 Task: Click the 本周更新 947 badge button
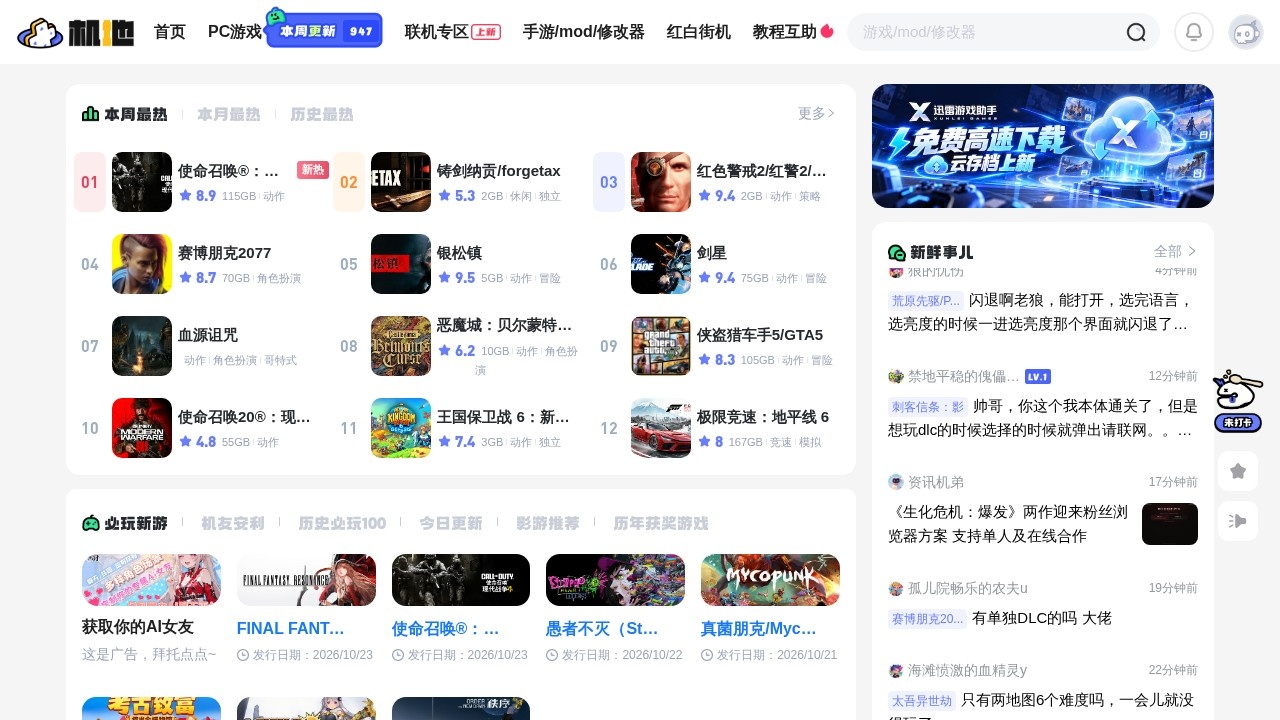(325, 30)
